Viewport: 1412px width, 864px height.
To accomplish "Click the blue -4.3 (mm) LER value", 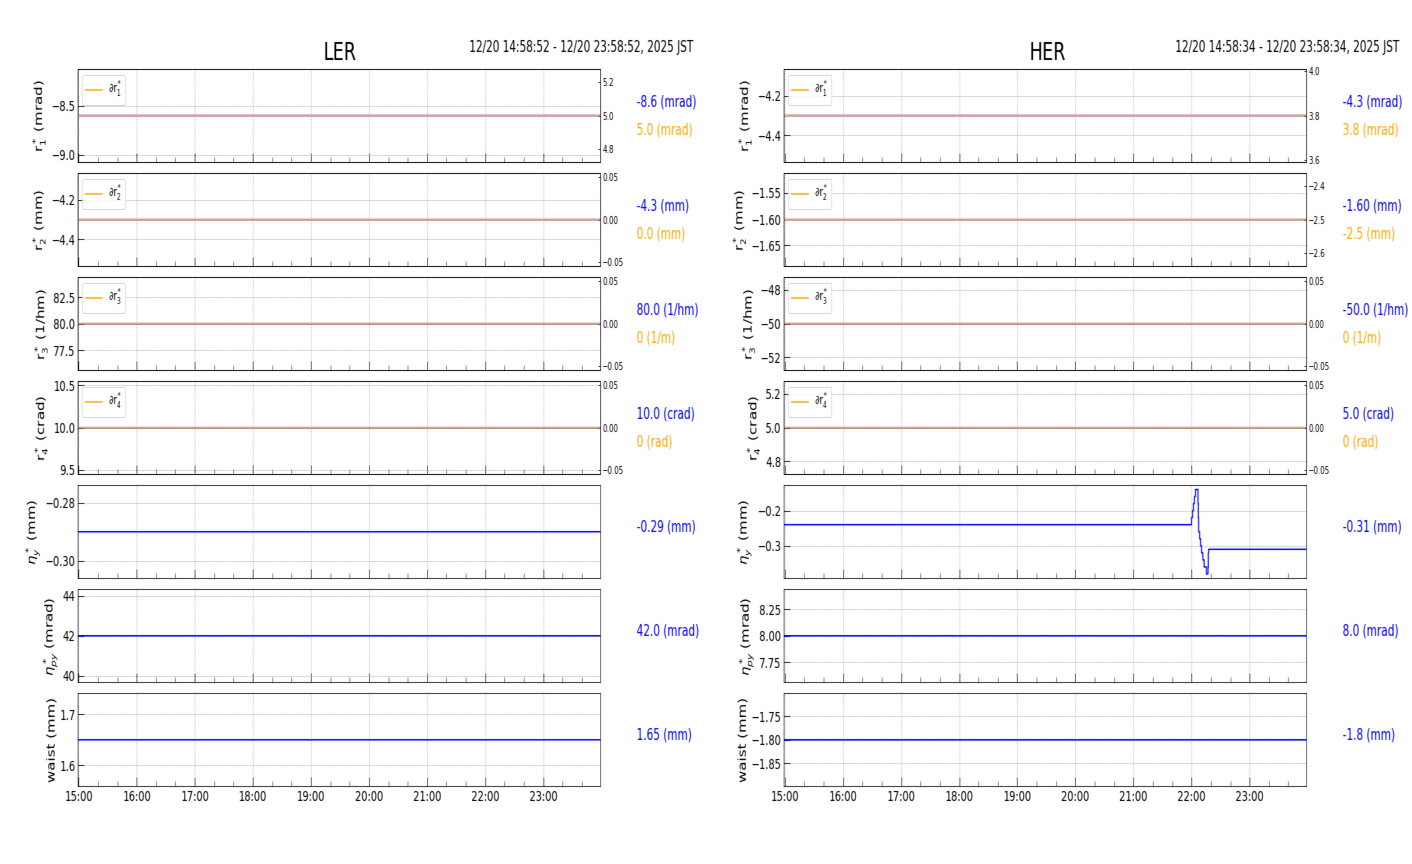I will (x=662, y=206).
